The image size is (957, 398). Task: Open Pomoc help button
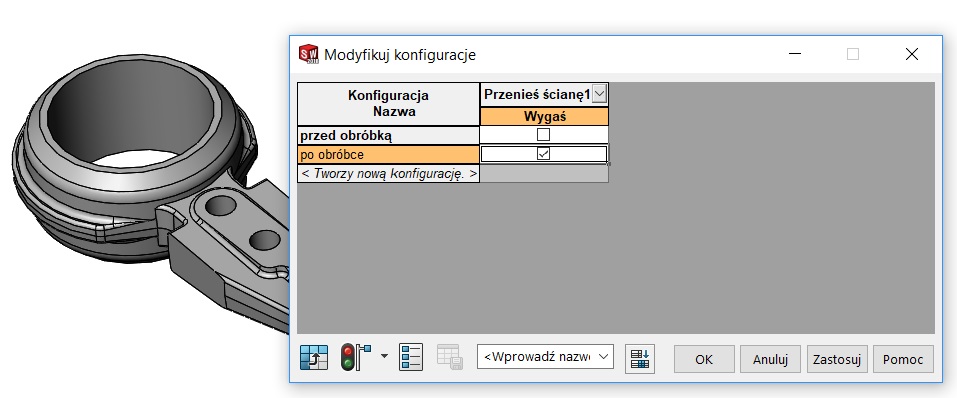click(x=903, y=359)
